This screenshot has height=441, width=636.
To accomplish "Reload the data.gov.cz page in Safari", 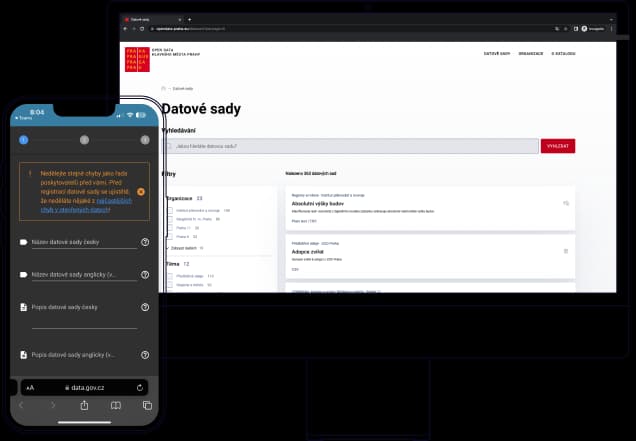I will (140, 386).
